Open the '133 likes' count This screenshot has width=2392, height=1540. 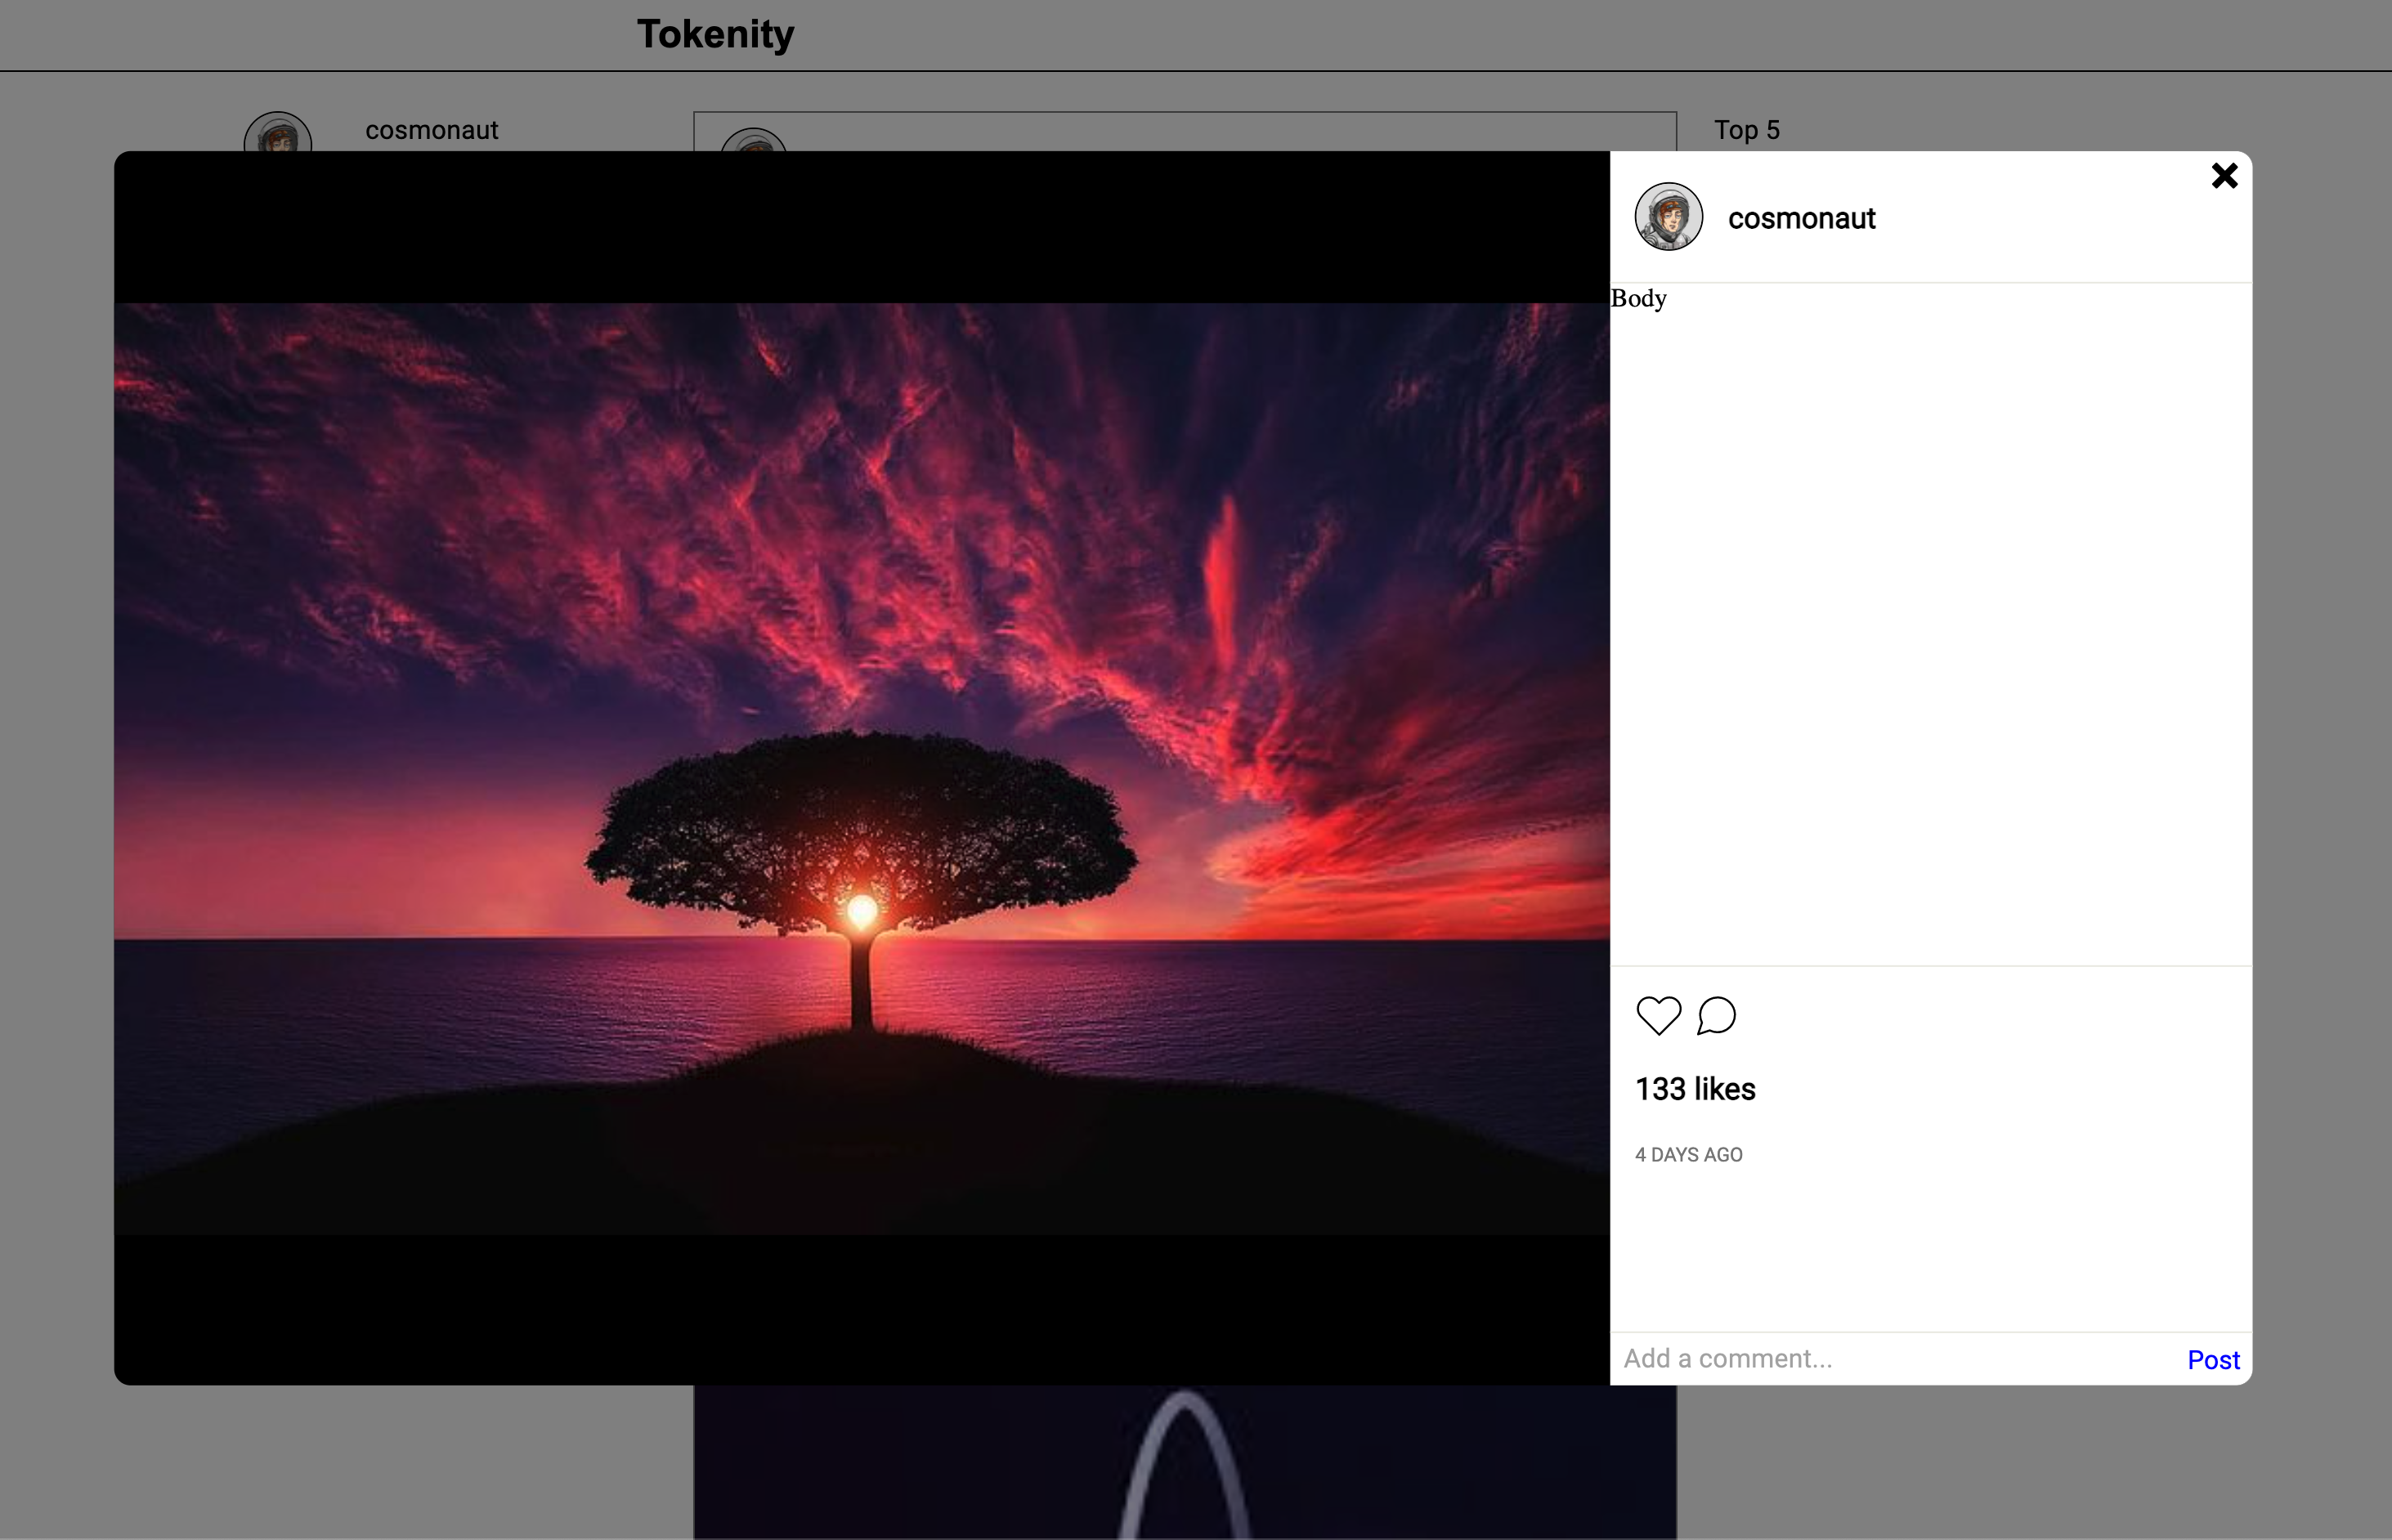pos(1695,1089)
